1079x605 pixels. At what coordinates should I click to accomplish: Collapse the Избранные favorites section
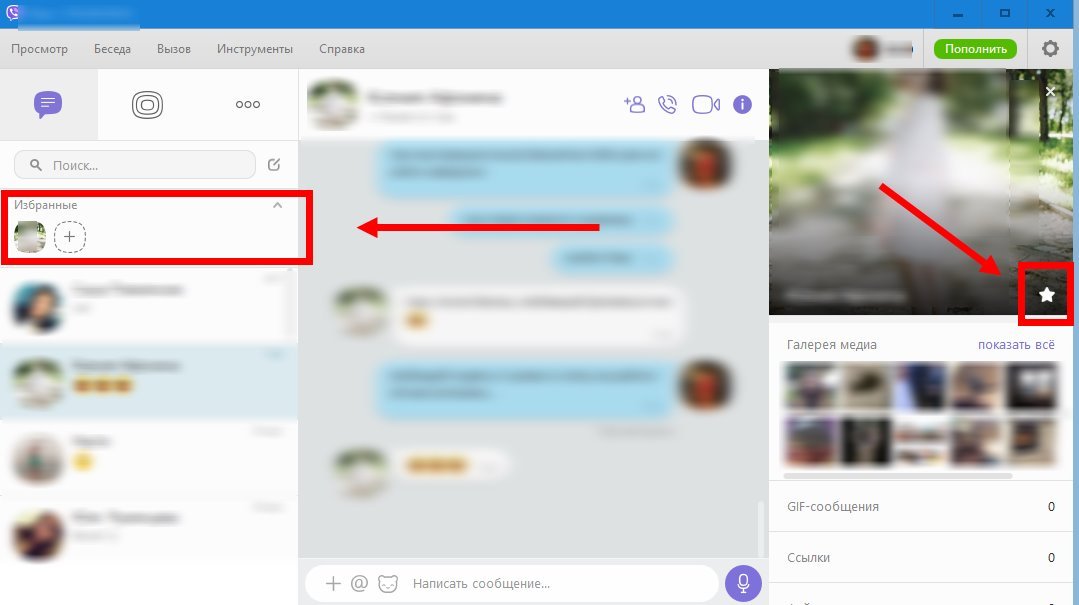(278, 205)
